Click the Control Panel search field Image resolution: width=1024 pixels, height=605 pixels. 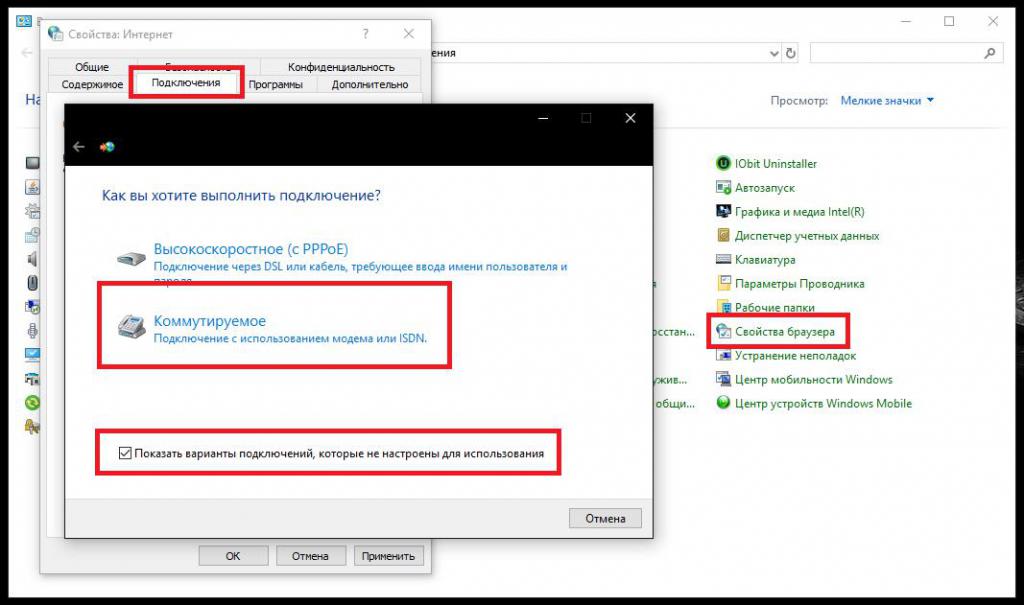[906, 53]
